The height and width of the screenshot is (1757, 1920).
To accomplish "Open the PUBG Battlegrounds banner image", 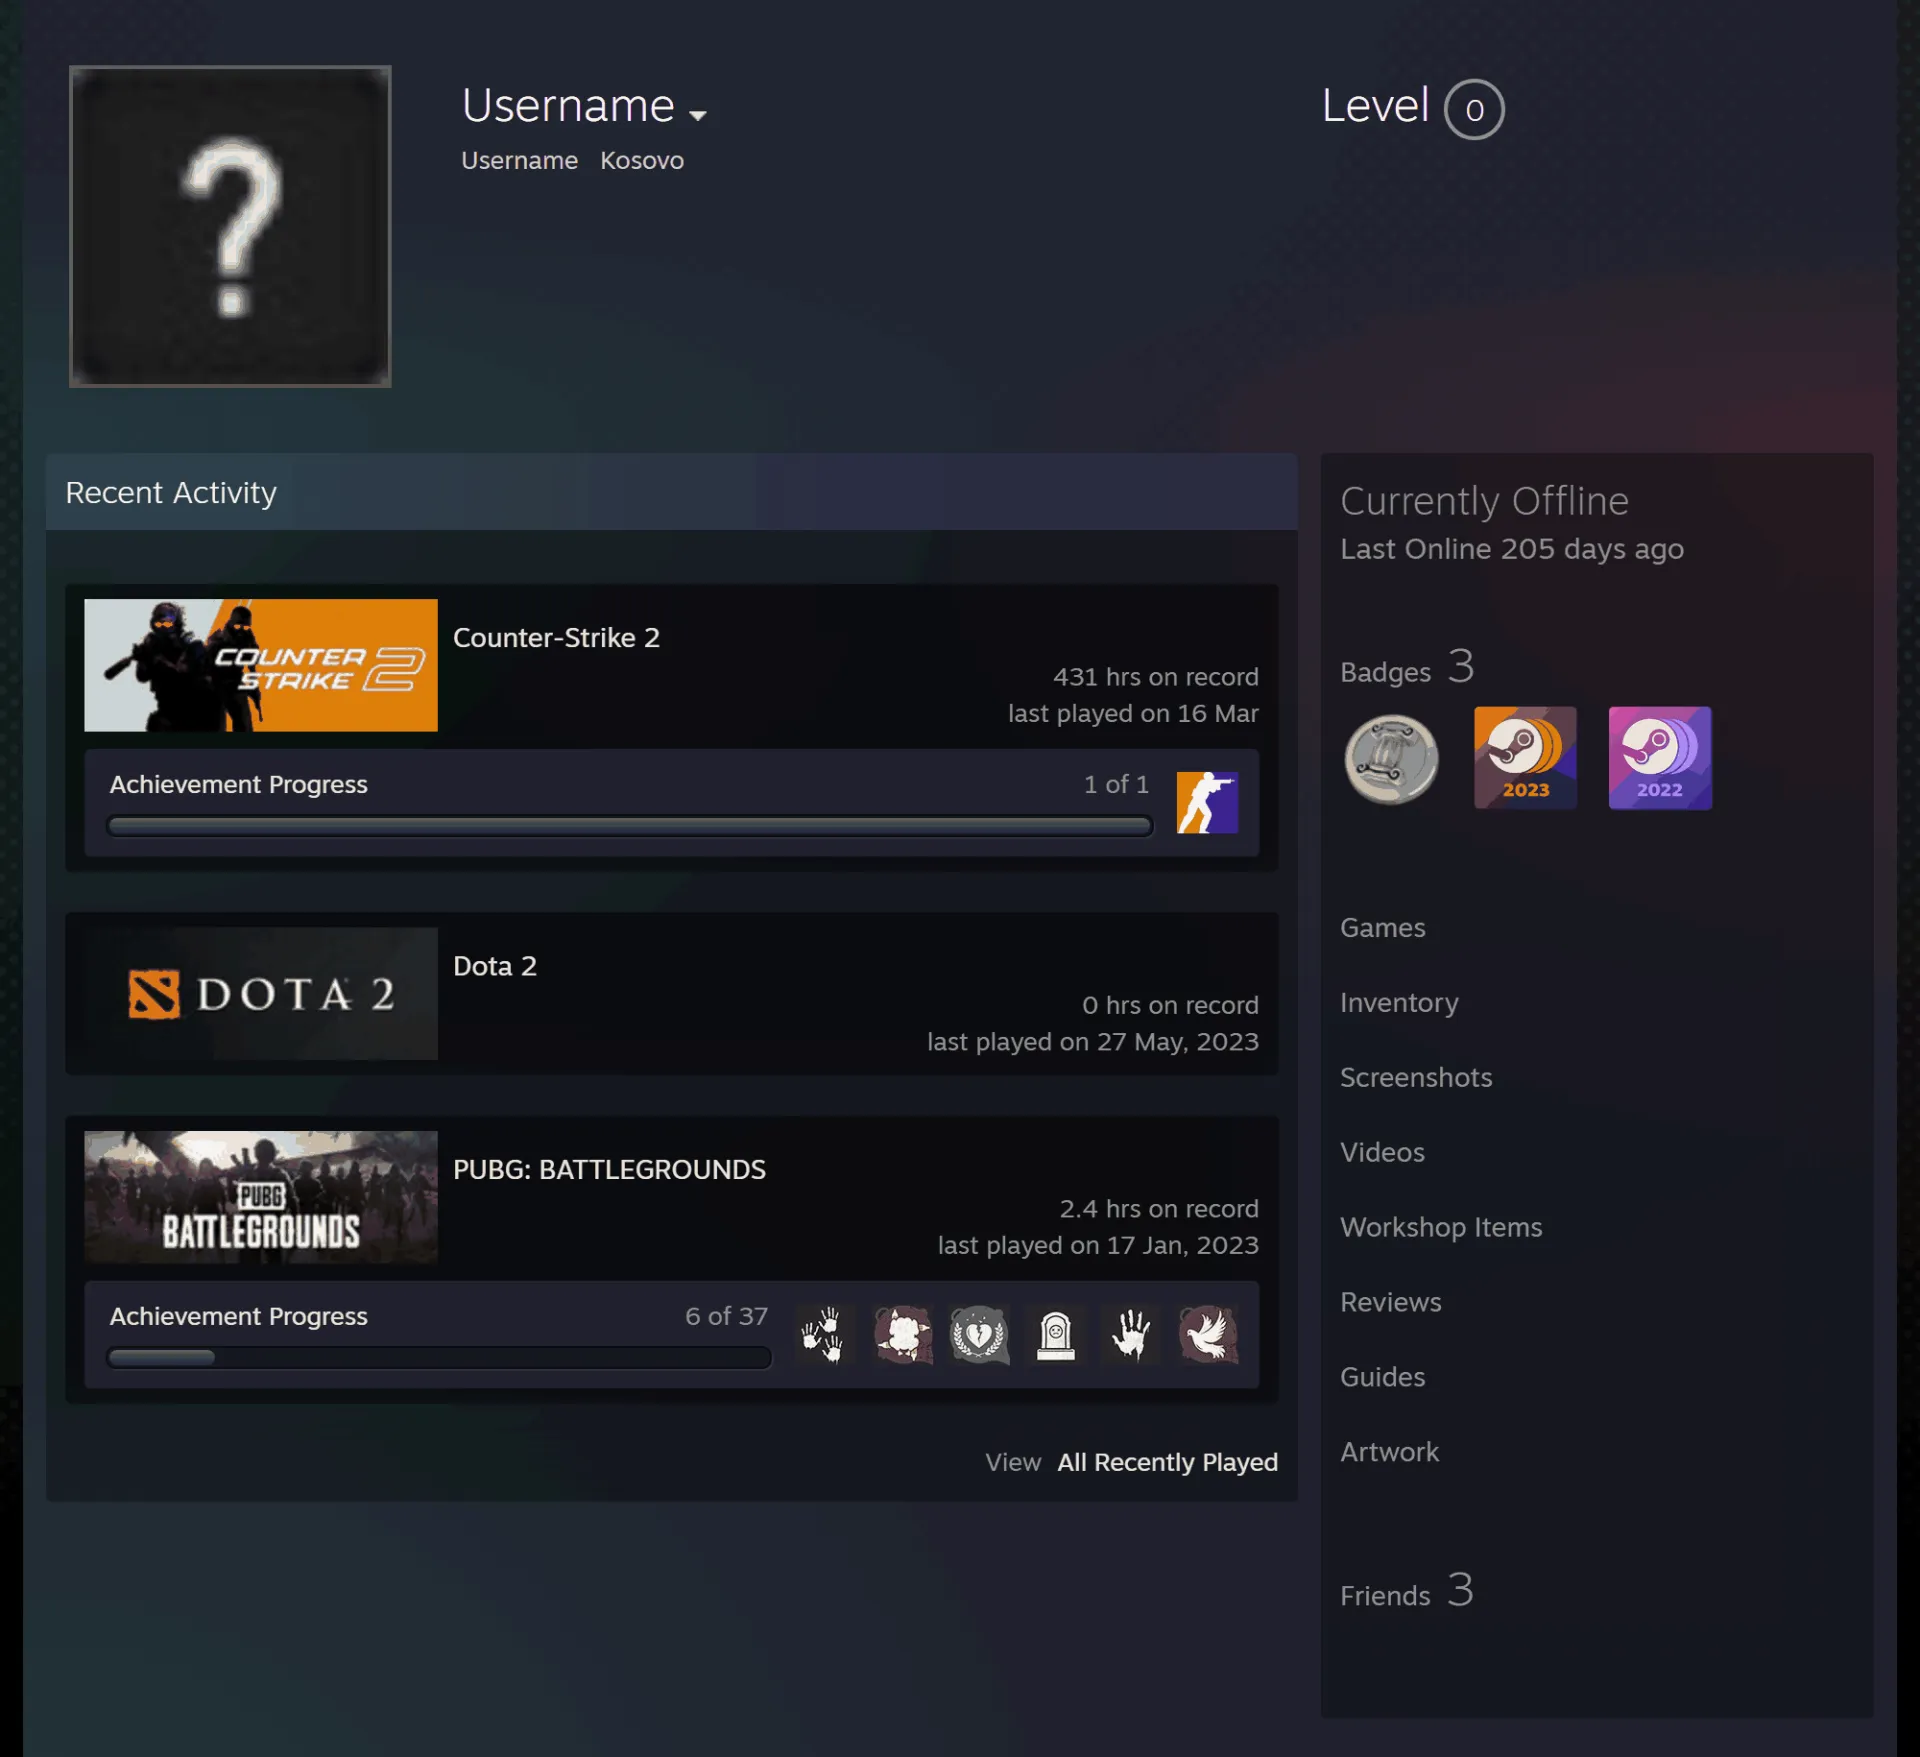I will coord(261,1197).
